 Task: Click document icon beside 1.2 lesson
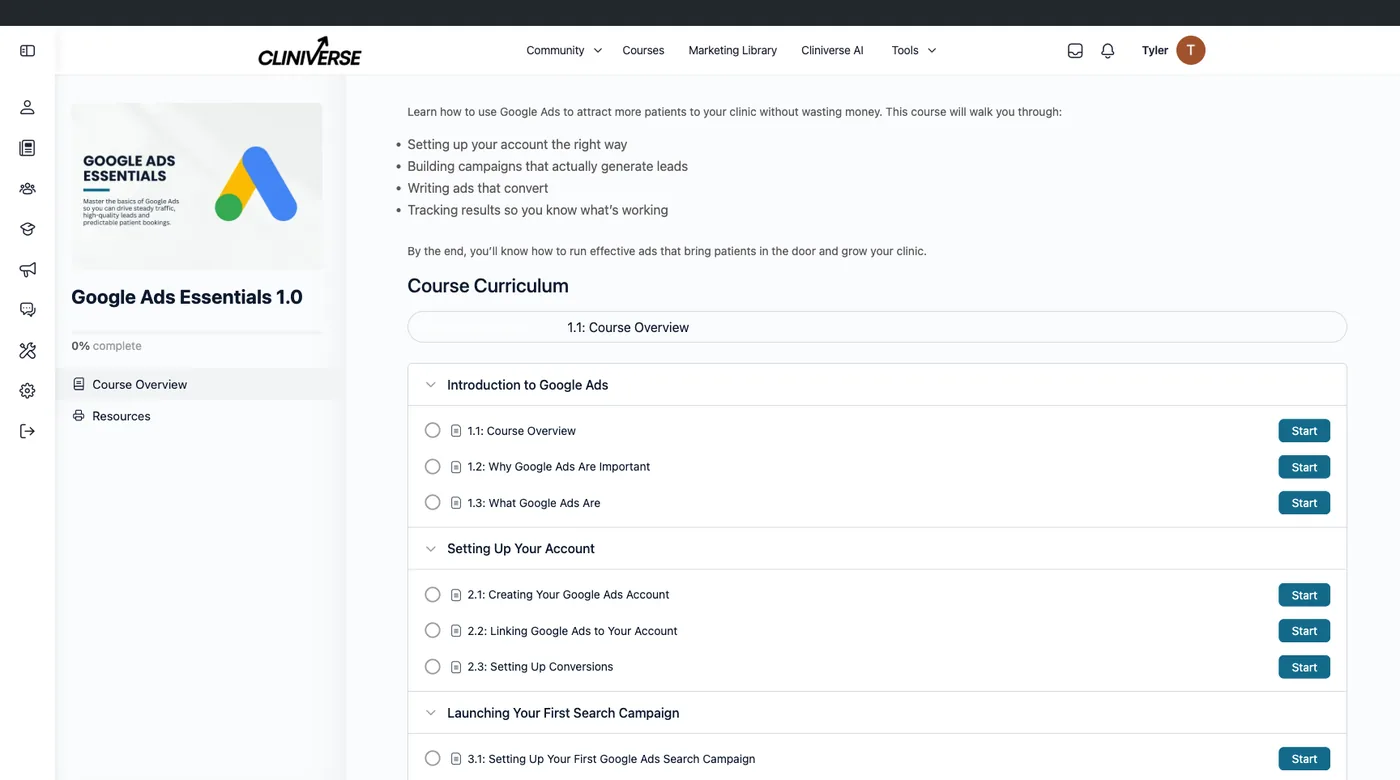tap(456, 467)
